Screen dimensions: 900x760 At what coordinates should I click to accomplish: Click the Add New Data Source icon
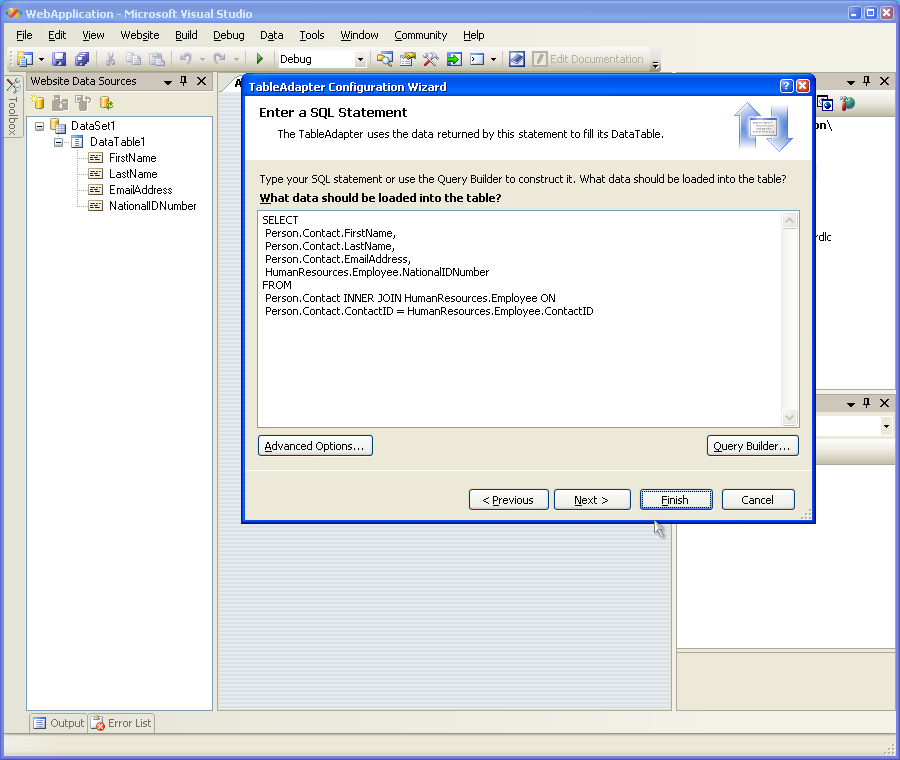point(38,103)
